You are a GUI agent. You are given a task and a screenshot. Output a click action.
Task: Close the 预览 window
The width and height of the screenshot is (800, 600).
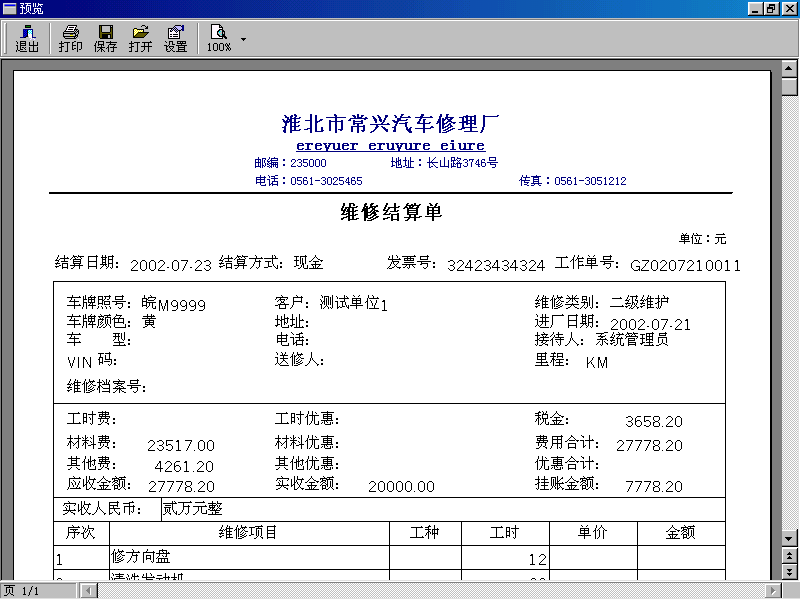point(789,9)
